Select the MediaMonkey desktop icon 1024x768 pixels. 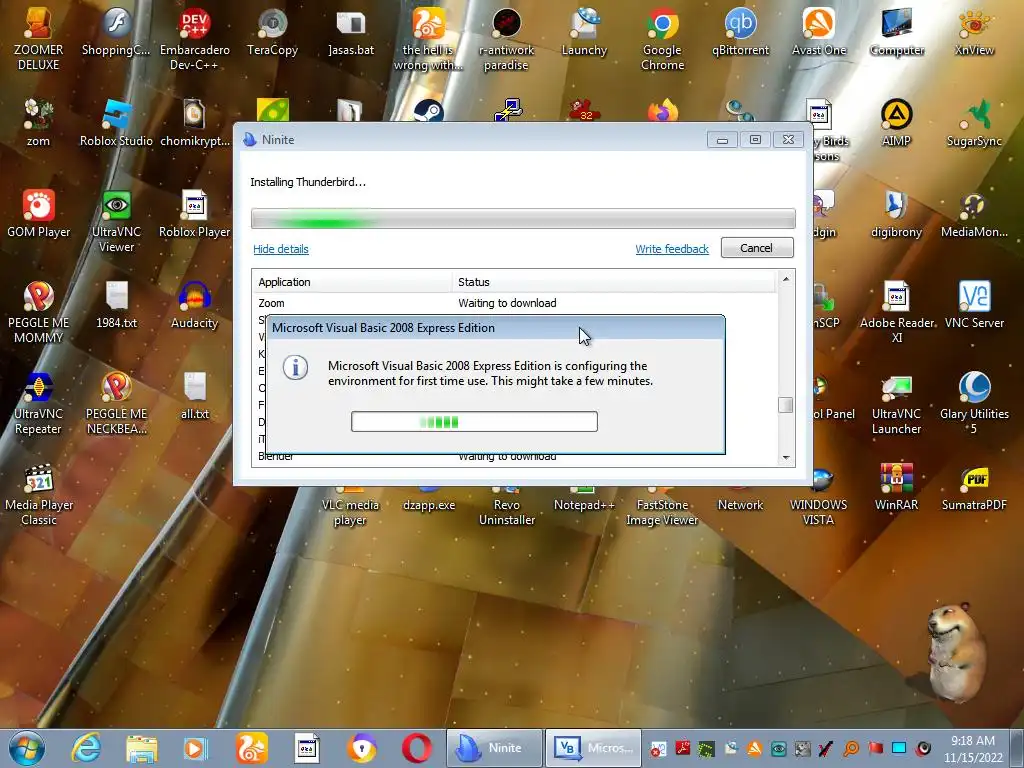[974, 214]
